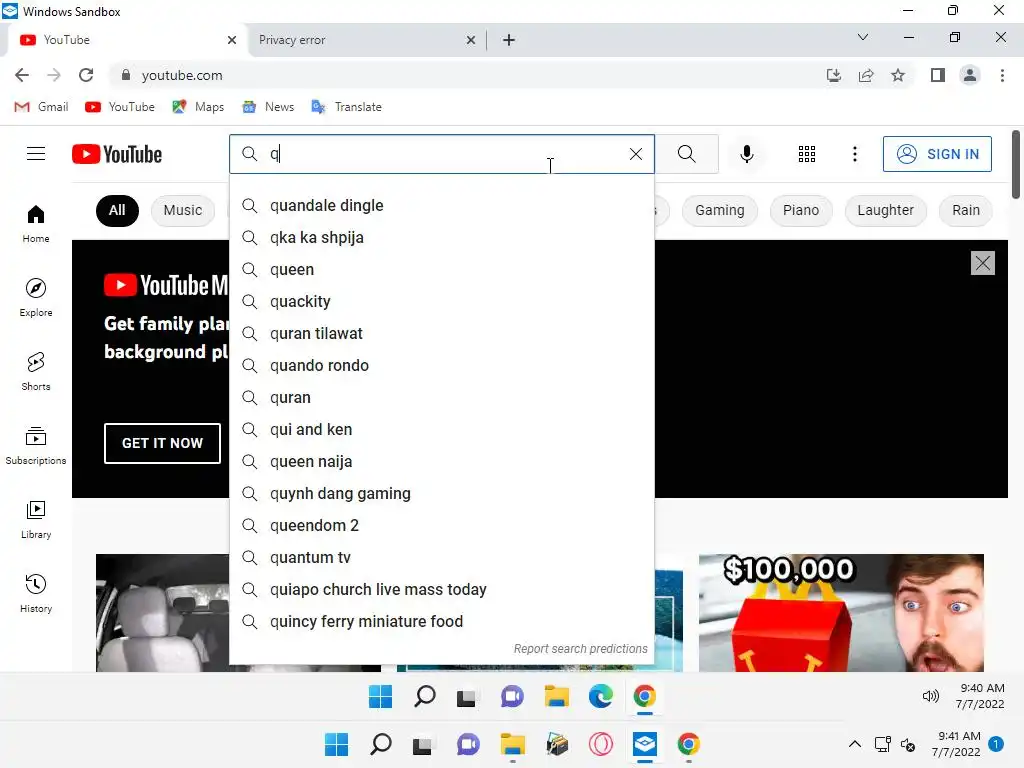Open the YouTube apps grid

click(x=807, y=154)
